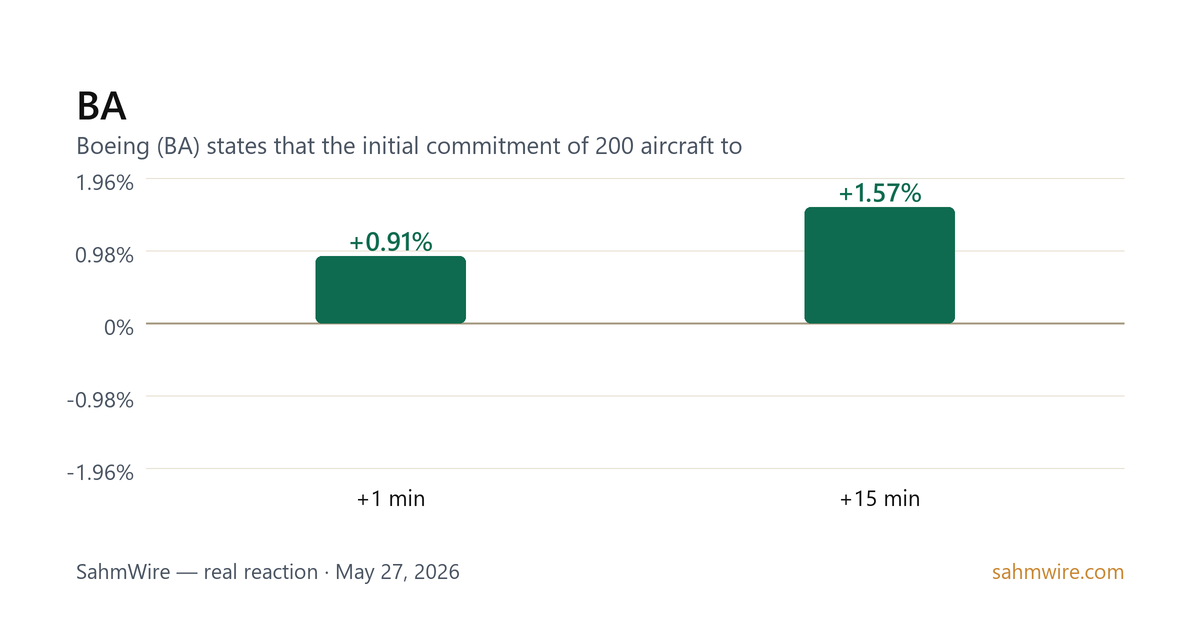Click the zero baseline between the bars
The width and height of the screenshot is (1200, 630).
[635, 323]
